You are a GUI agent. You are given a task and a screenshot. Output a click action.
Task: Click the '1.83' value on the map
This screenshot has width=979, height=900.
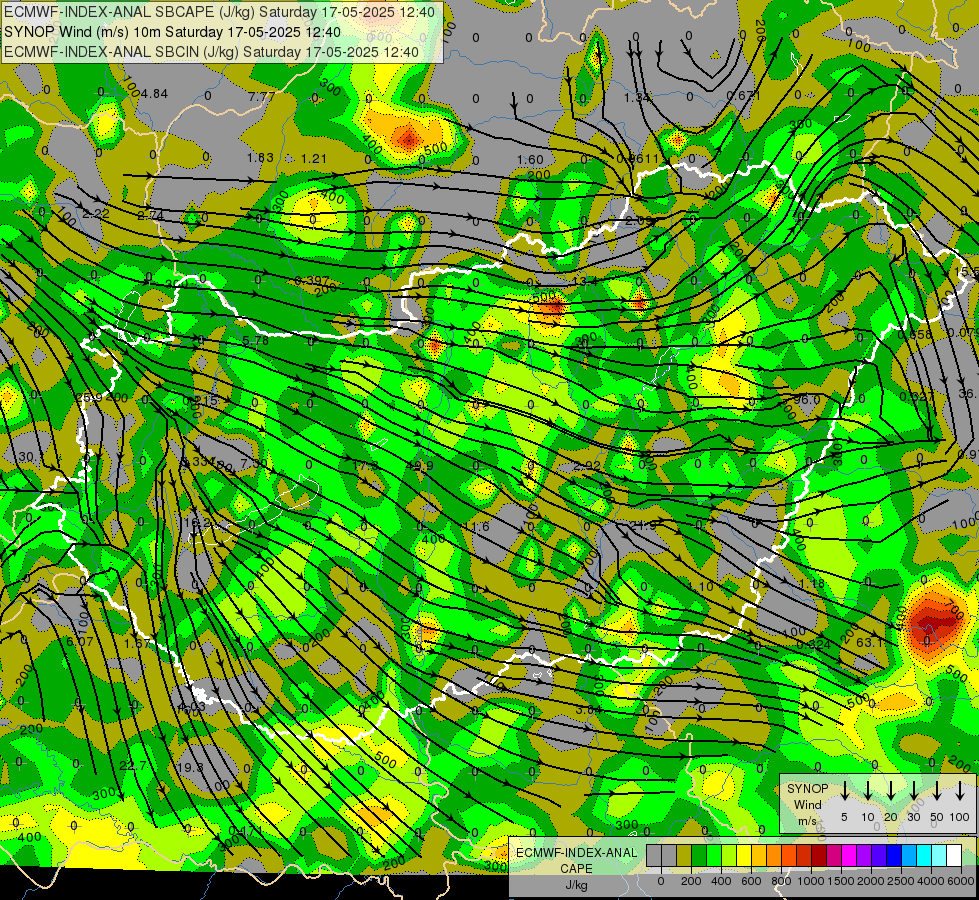coord(260,157)
